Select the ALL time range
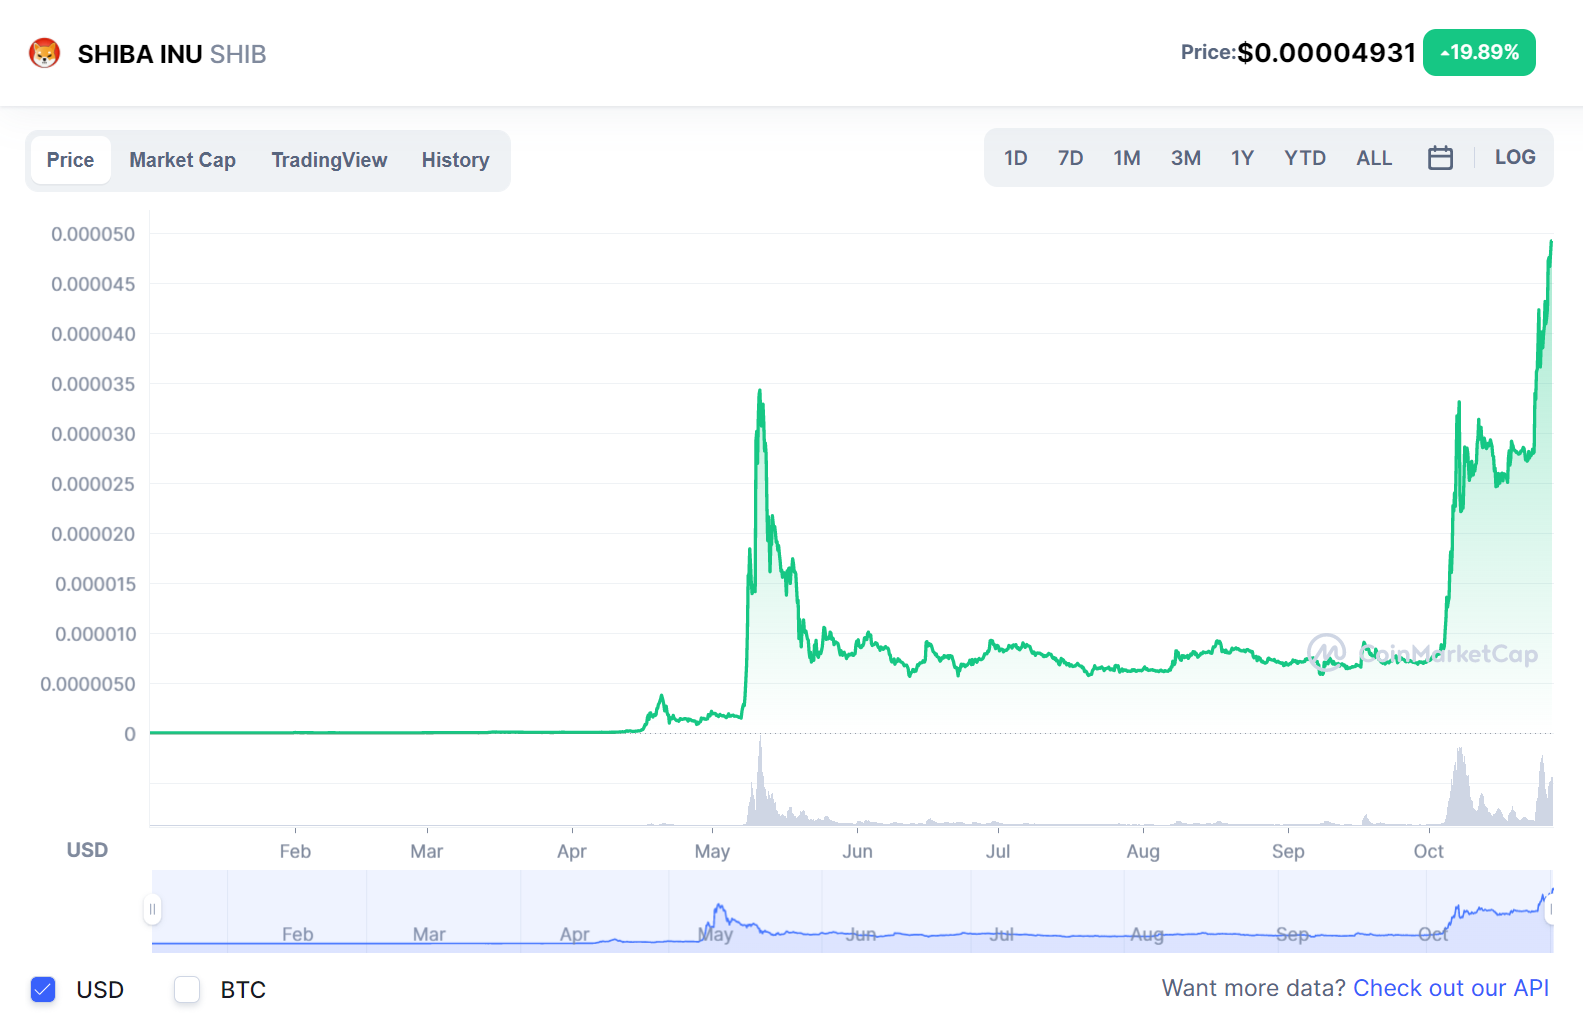 tap(1374, 158)
